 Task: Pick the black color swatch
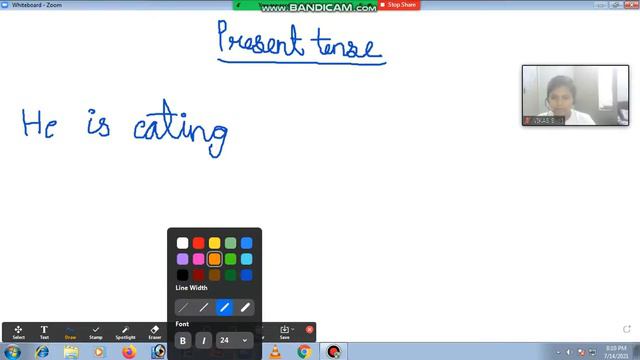[x=182, y=275]
